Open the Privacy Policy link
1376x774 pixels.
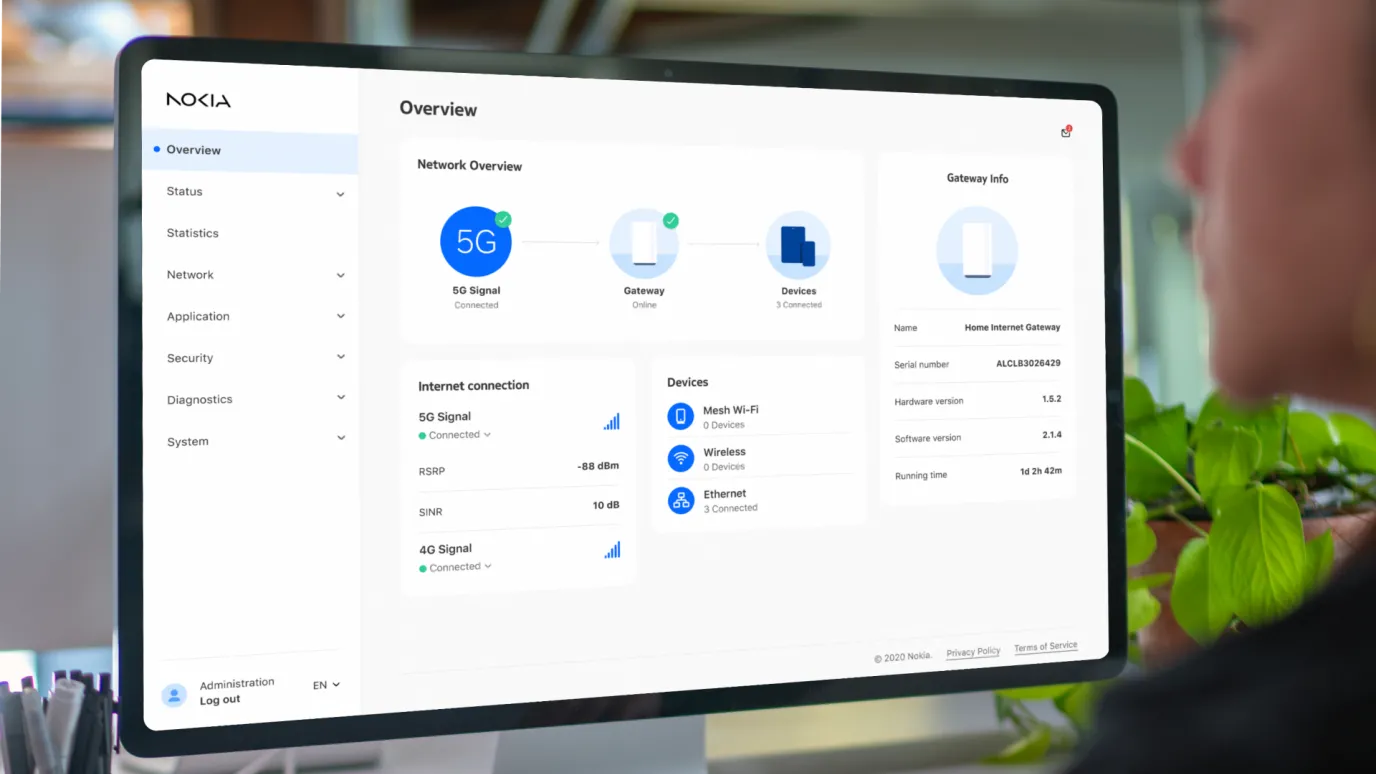[x=973, y=652]
